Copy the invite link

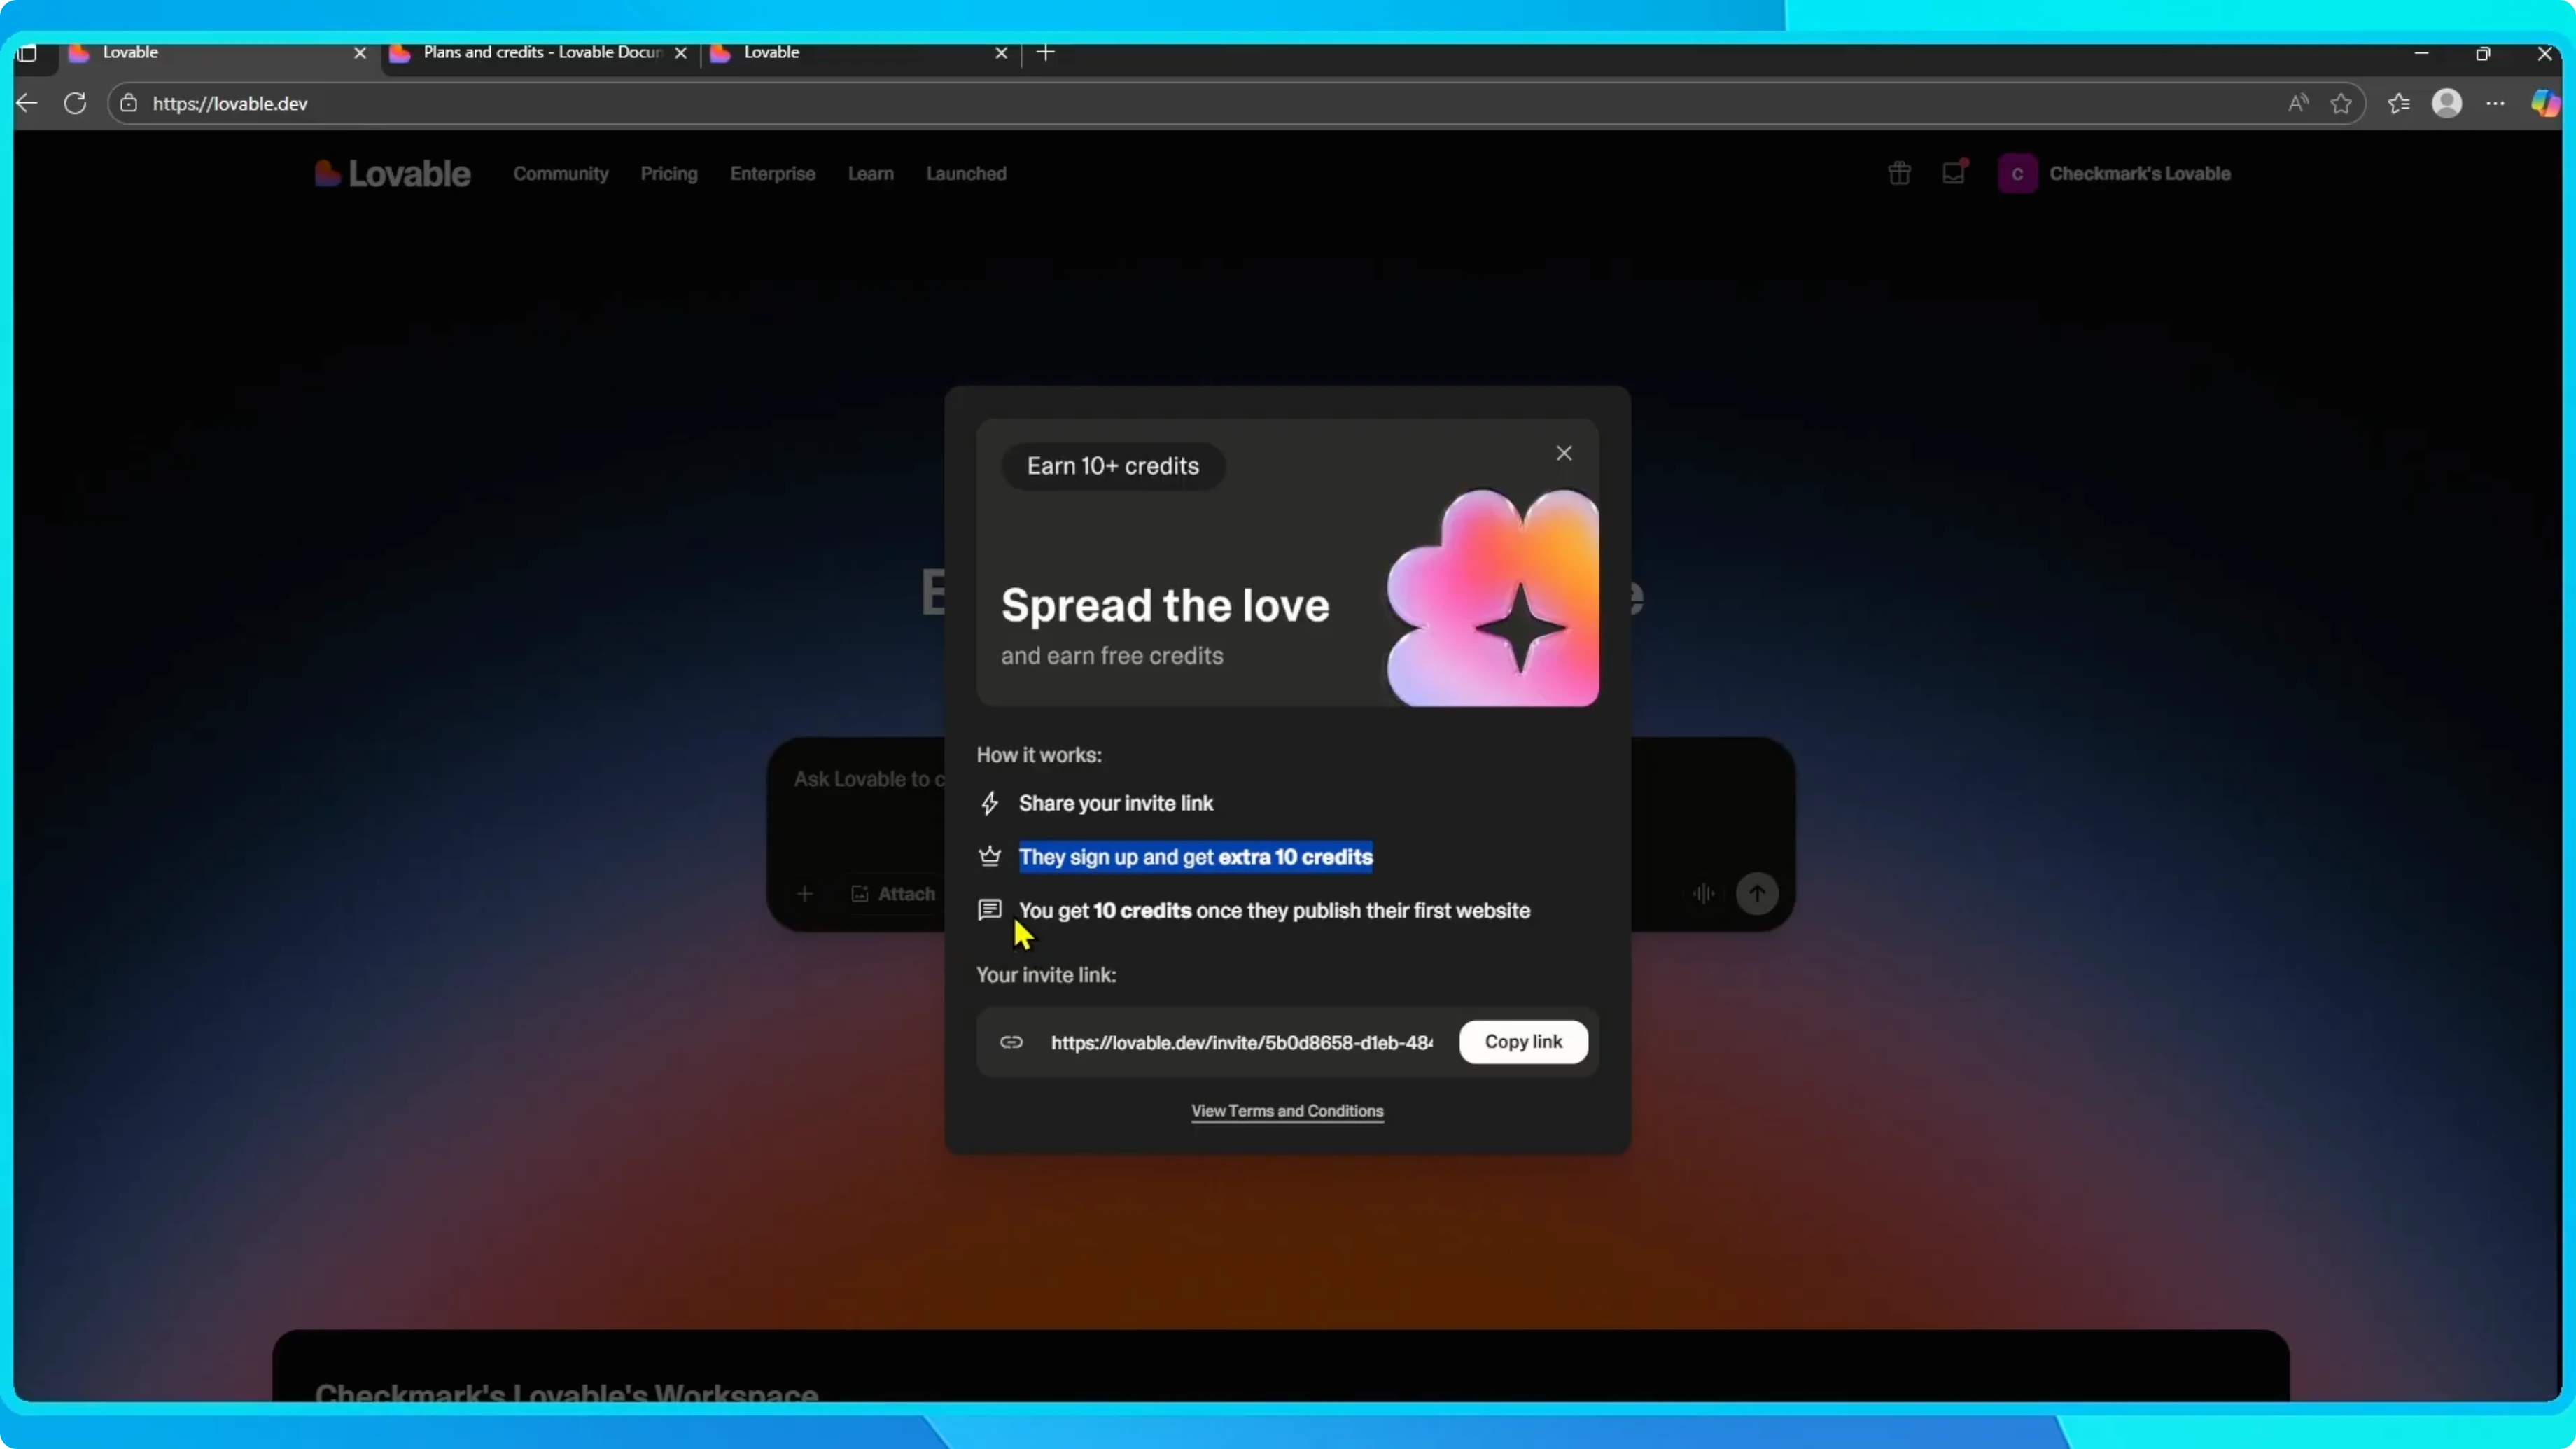(1523, 1041)
